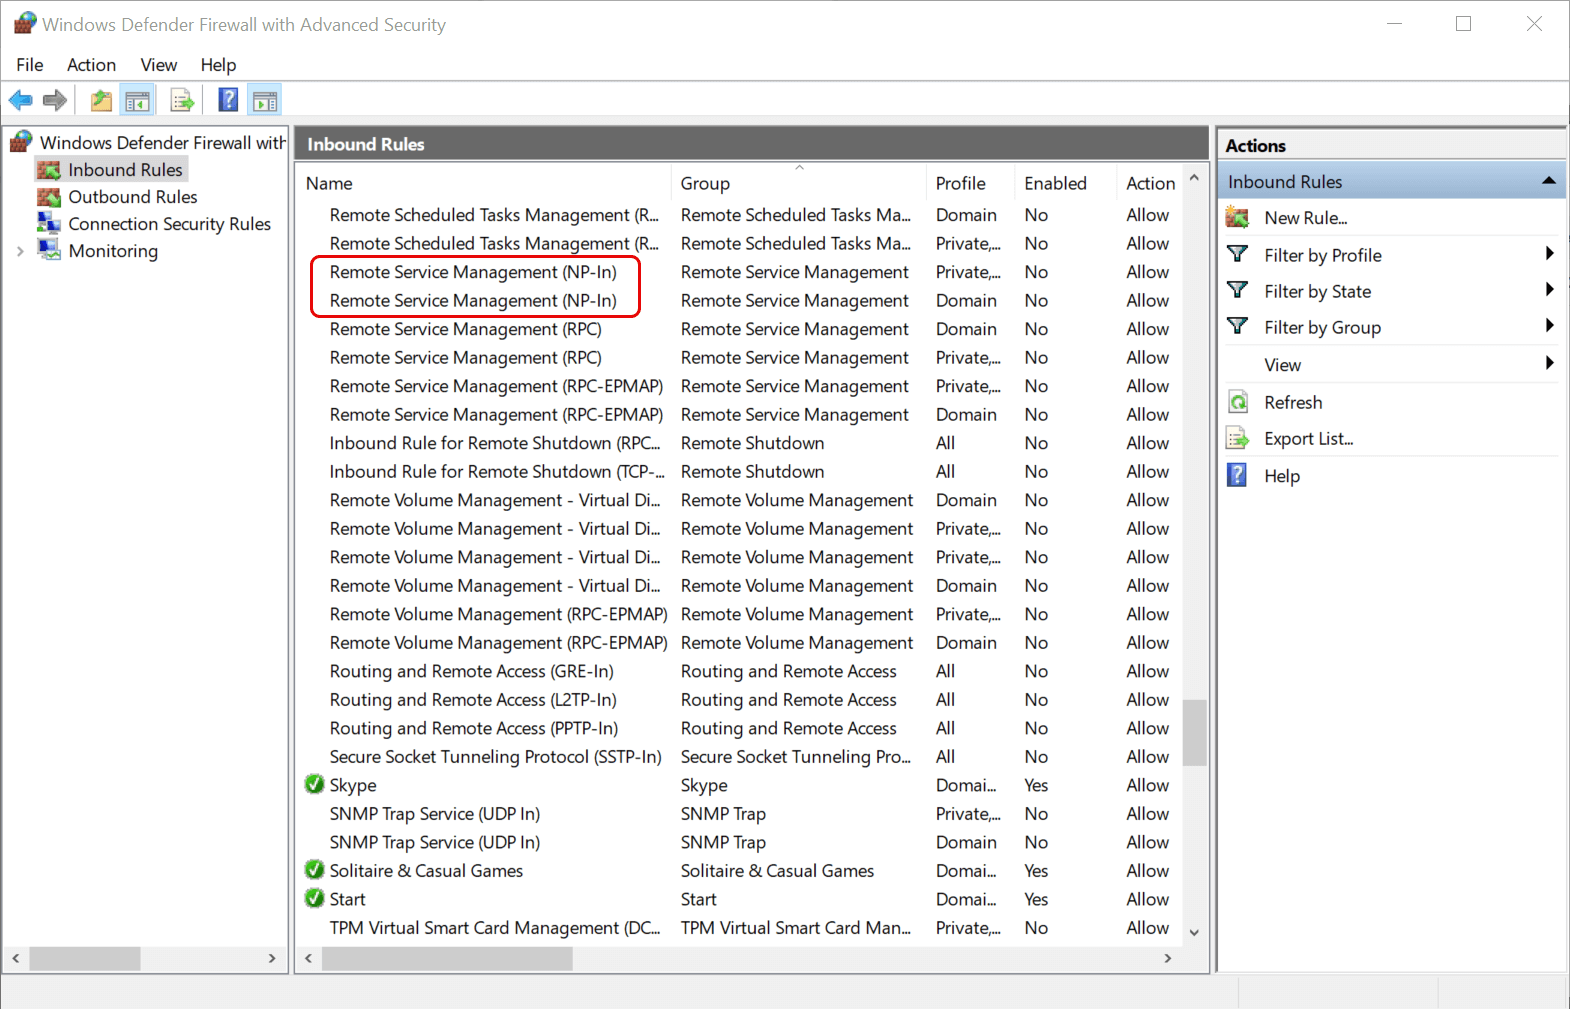
Task: Click the green check icon beside Skype
Action: [314, 784]
